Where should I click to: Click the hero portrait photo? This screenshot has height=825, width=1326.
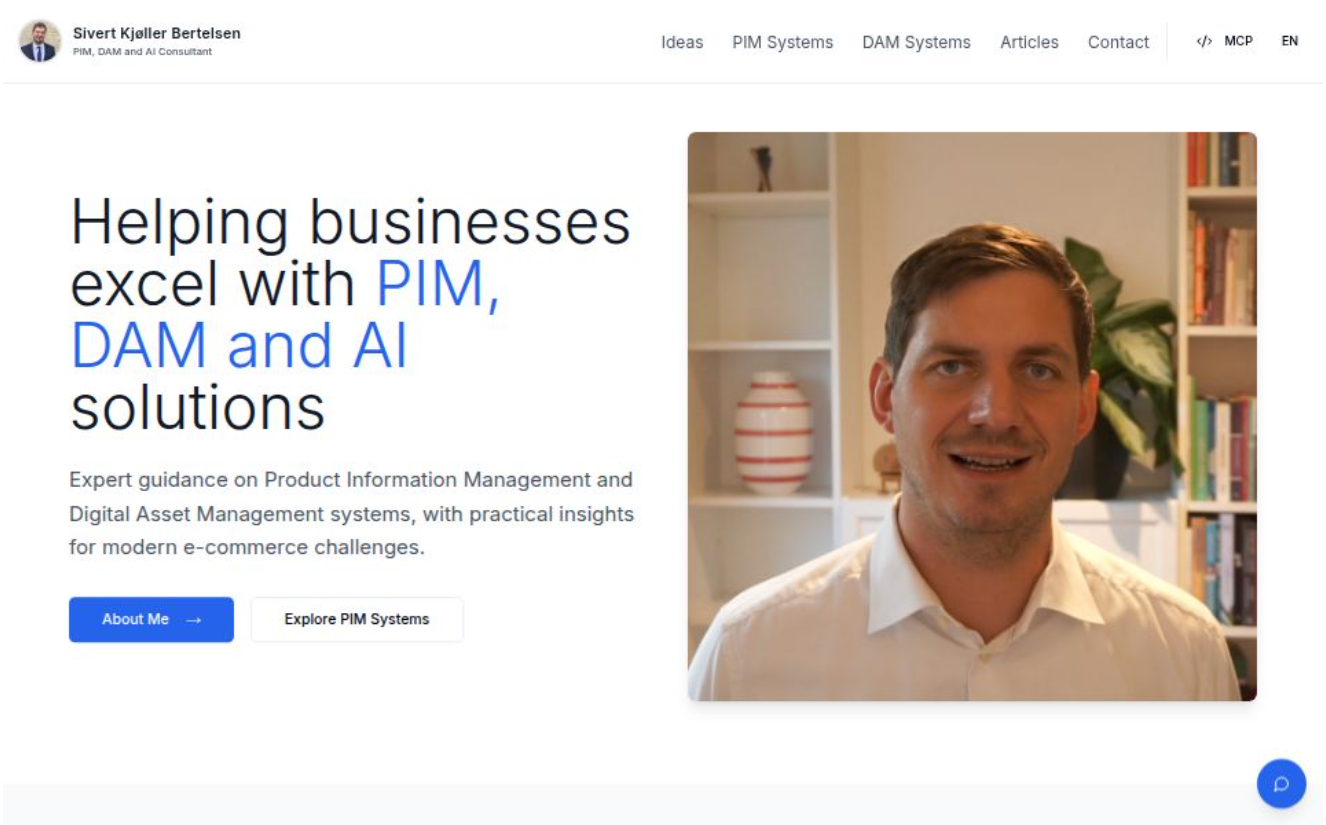pos(972,416)
